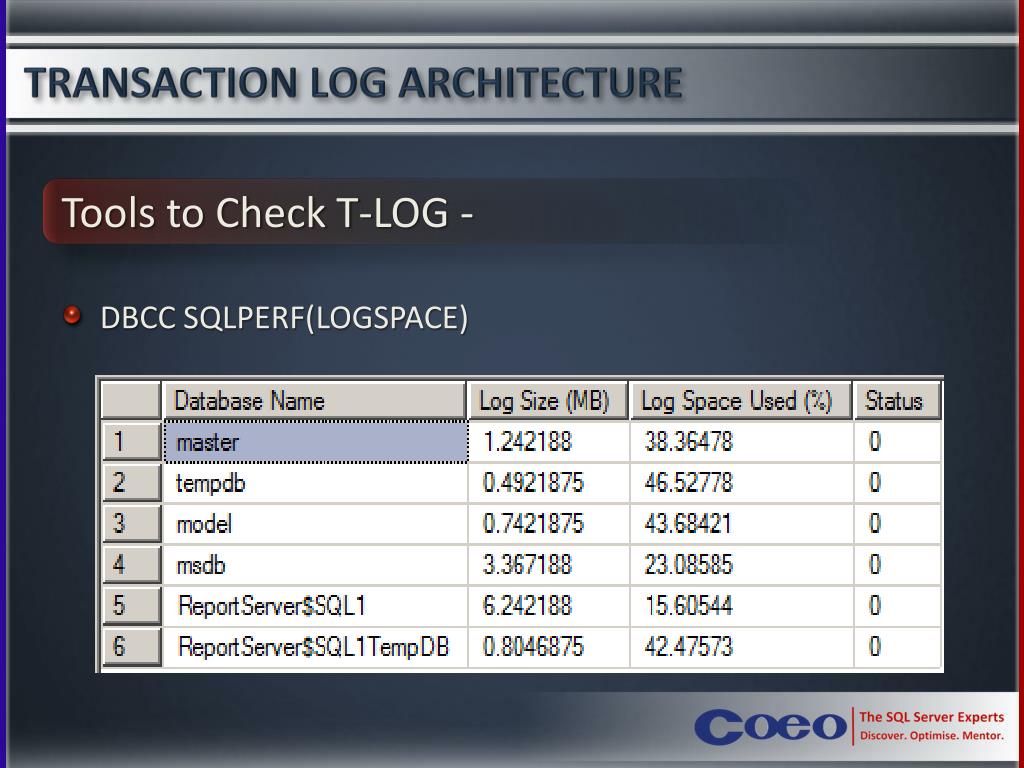Screen dimensions: 1024x768
Task: Select row header number 6
Action: click(132, 647)
